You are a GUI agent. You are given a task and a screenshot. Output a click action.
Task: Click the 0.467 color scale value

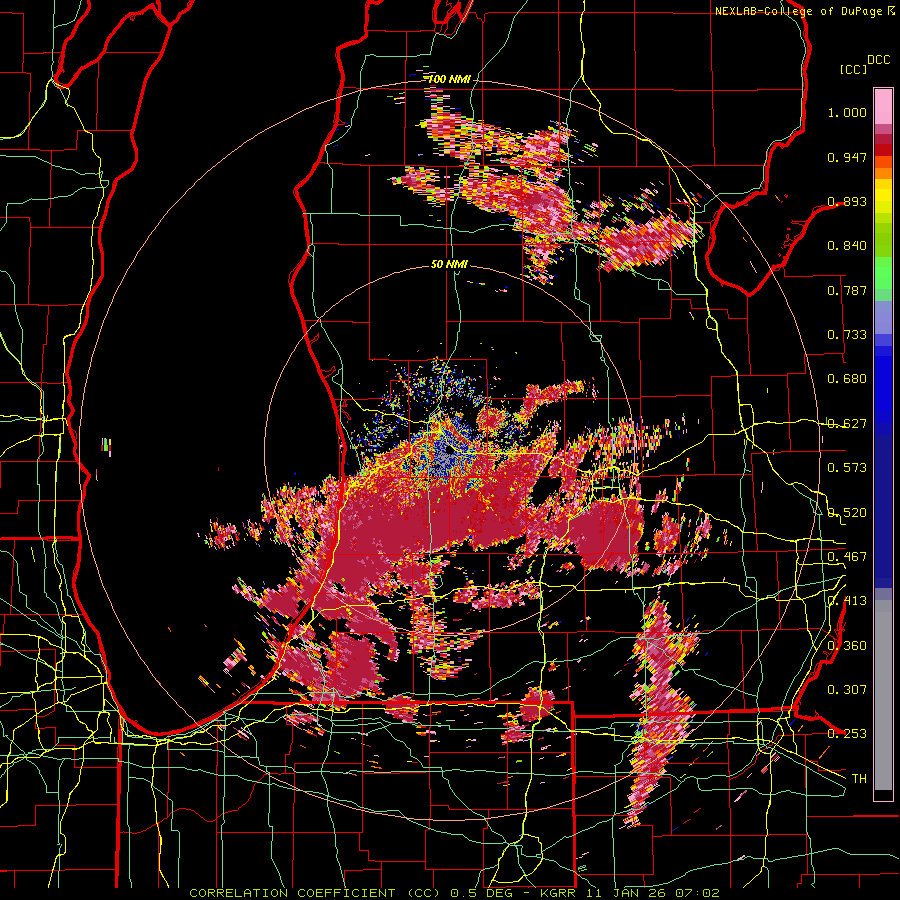(x=847, y=557)
